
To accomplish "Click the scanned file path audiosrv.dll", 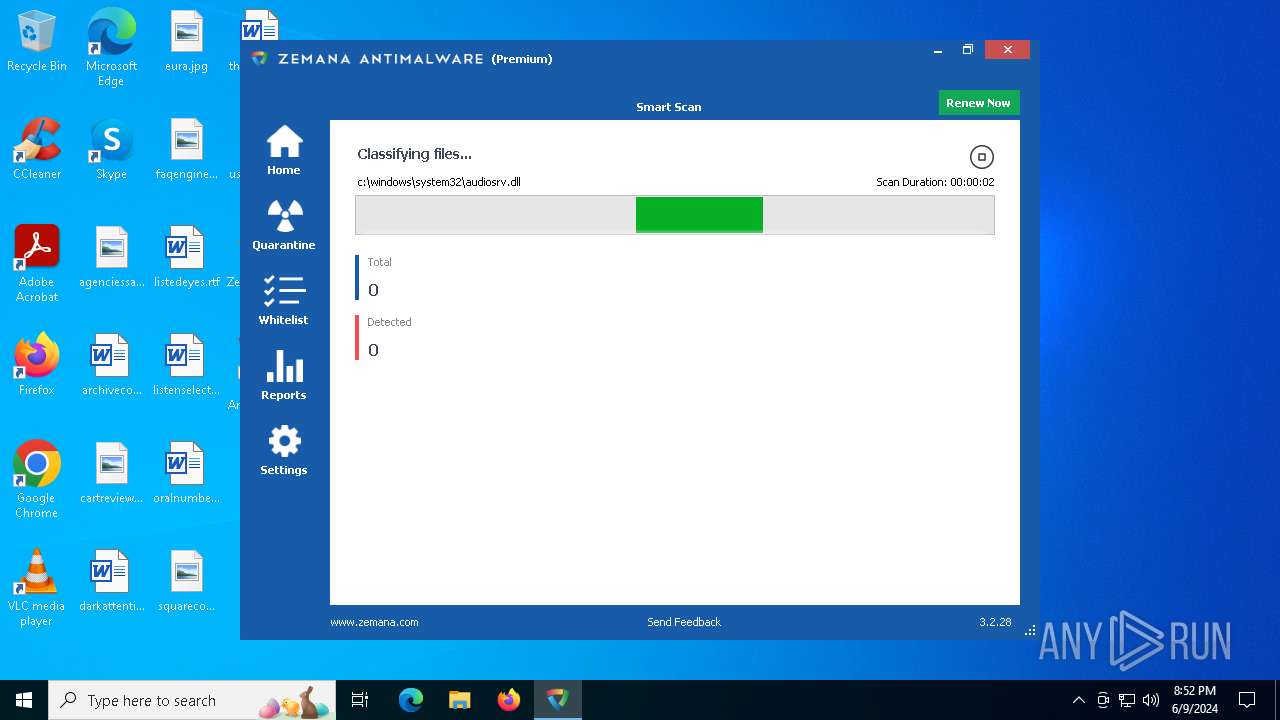I will [439, 182].
